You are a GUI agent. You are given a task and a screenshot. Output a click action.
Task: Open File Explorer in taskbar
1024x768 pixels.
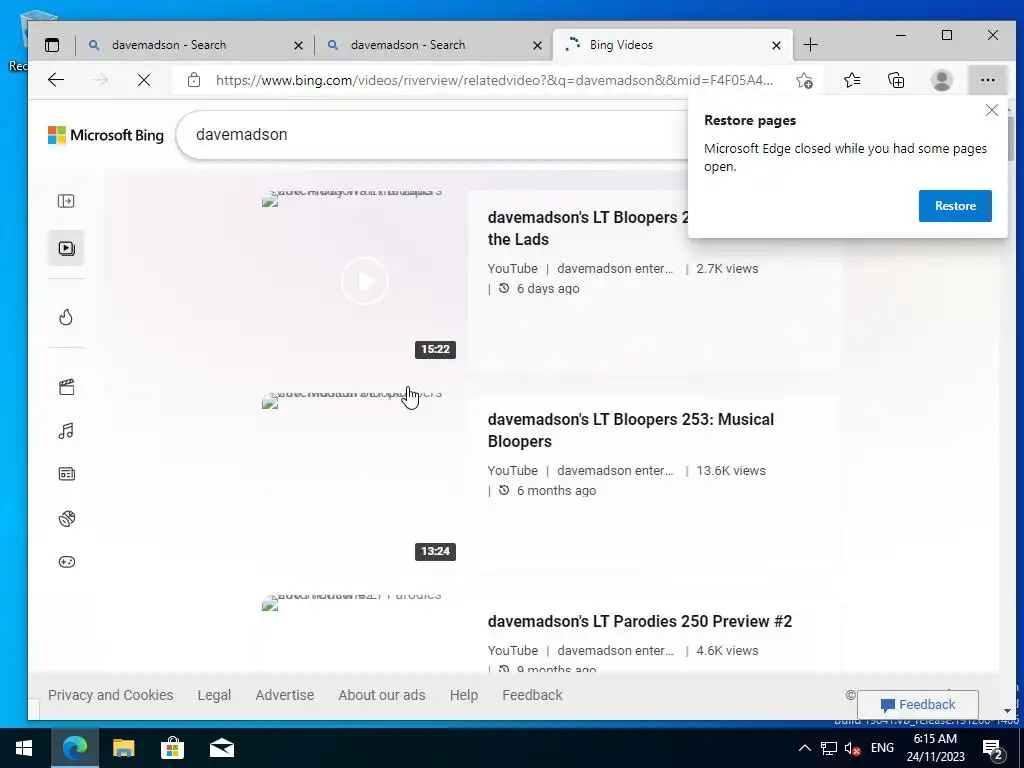(123, 748)
